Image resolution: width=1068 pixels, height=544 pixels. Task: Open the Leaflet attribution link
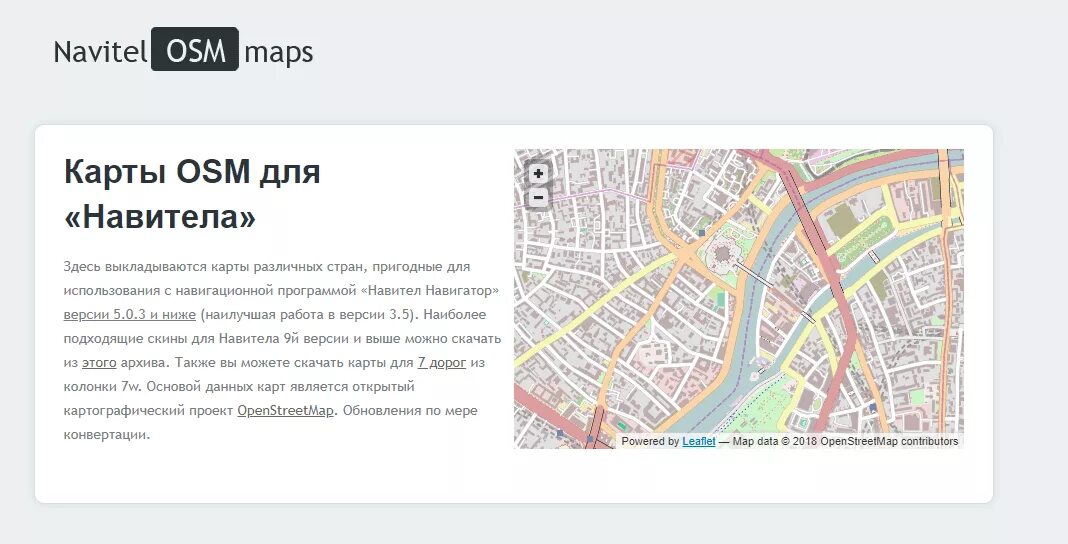point(699,441)
